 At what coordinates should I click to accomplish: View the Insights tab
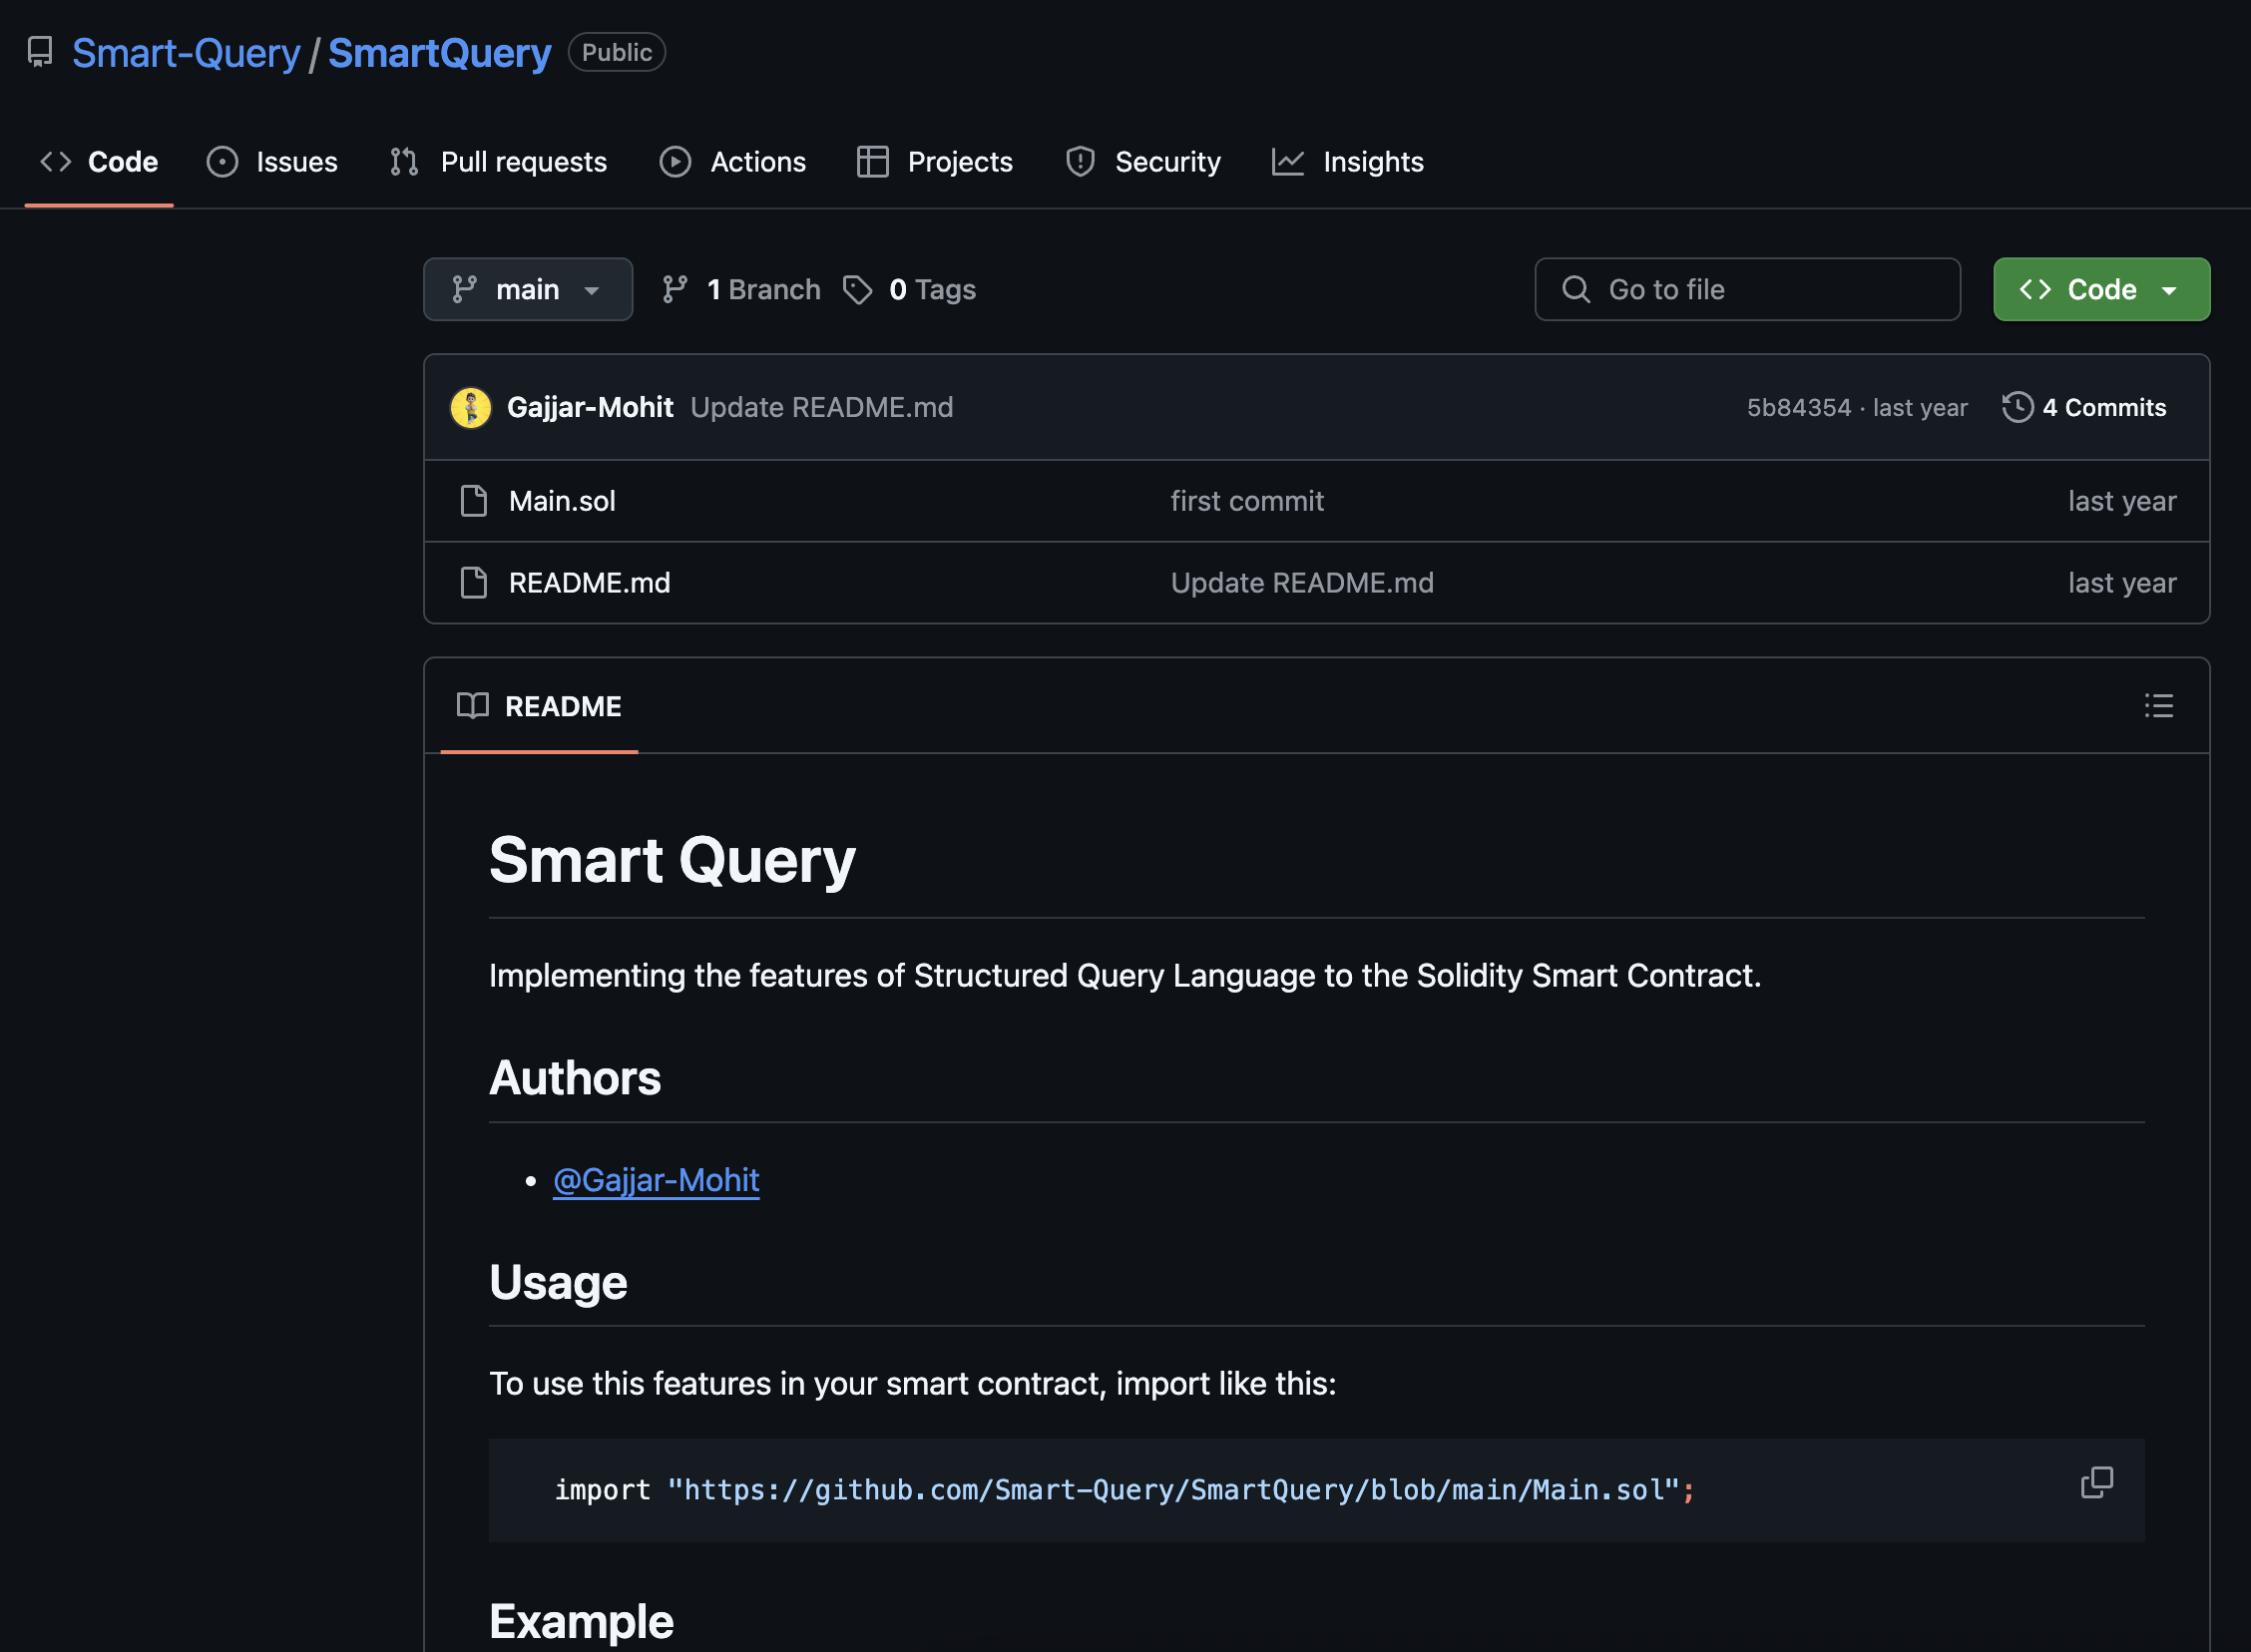pyautogui.click(x=1347, y=162)
